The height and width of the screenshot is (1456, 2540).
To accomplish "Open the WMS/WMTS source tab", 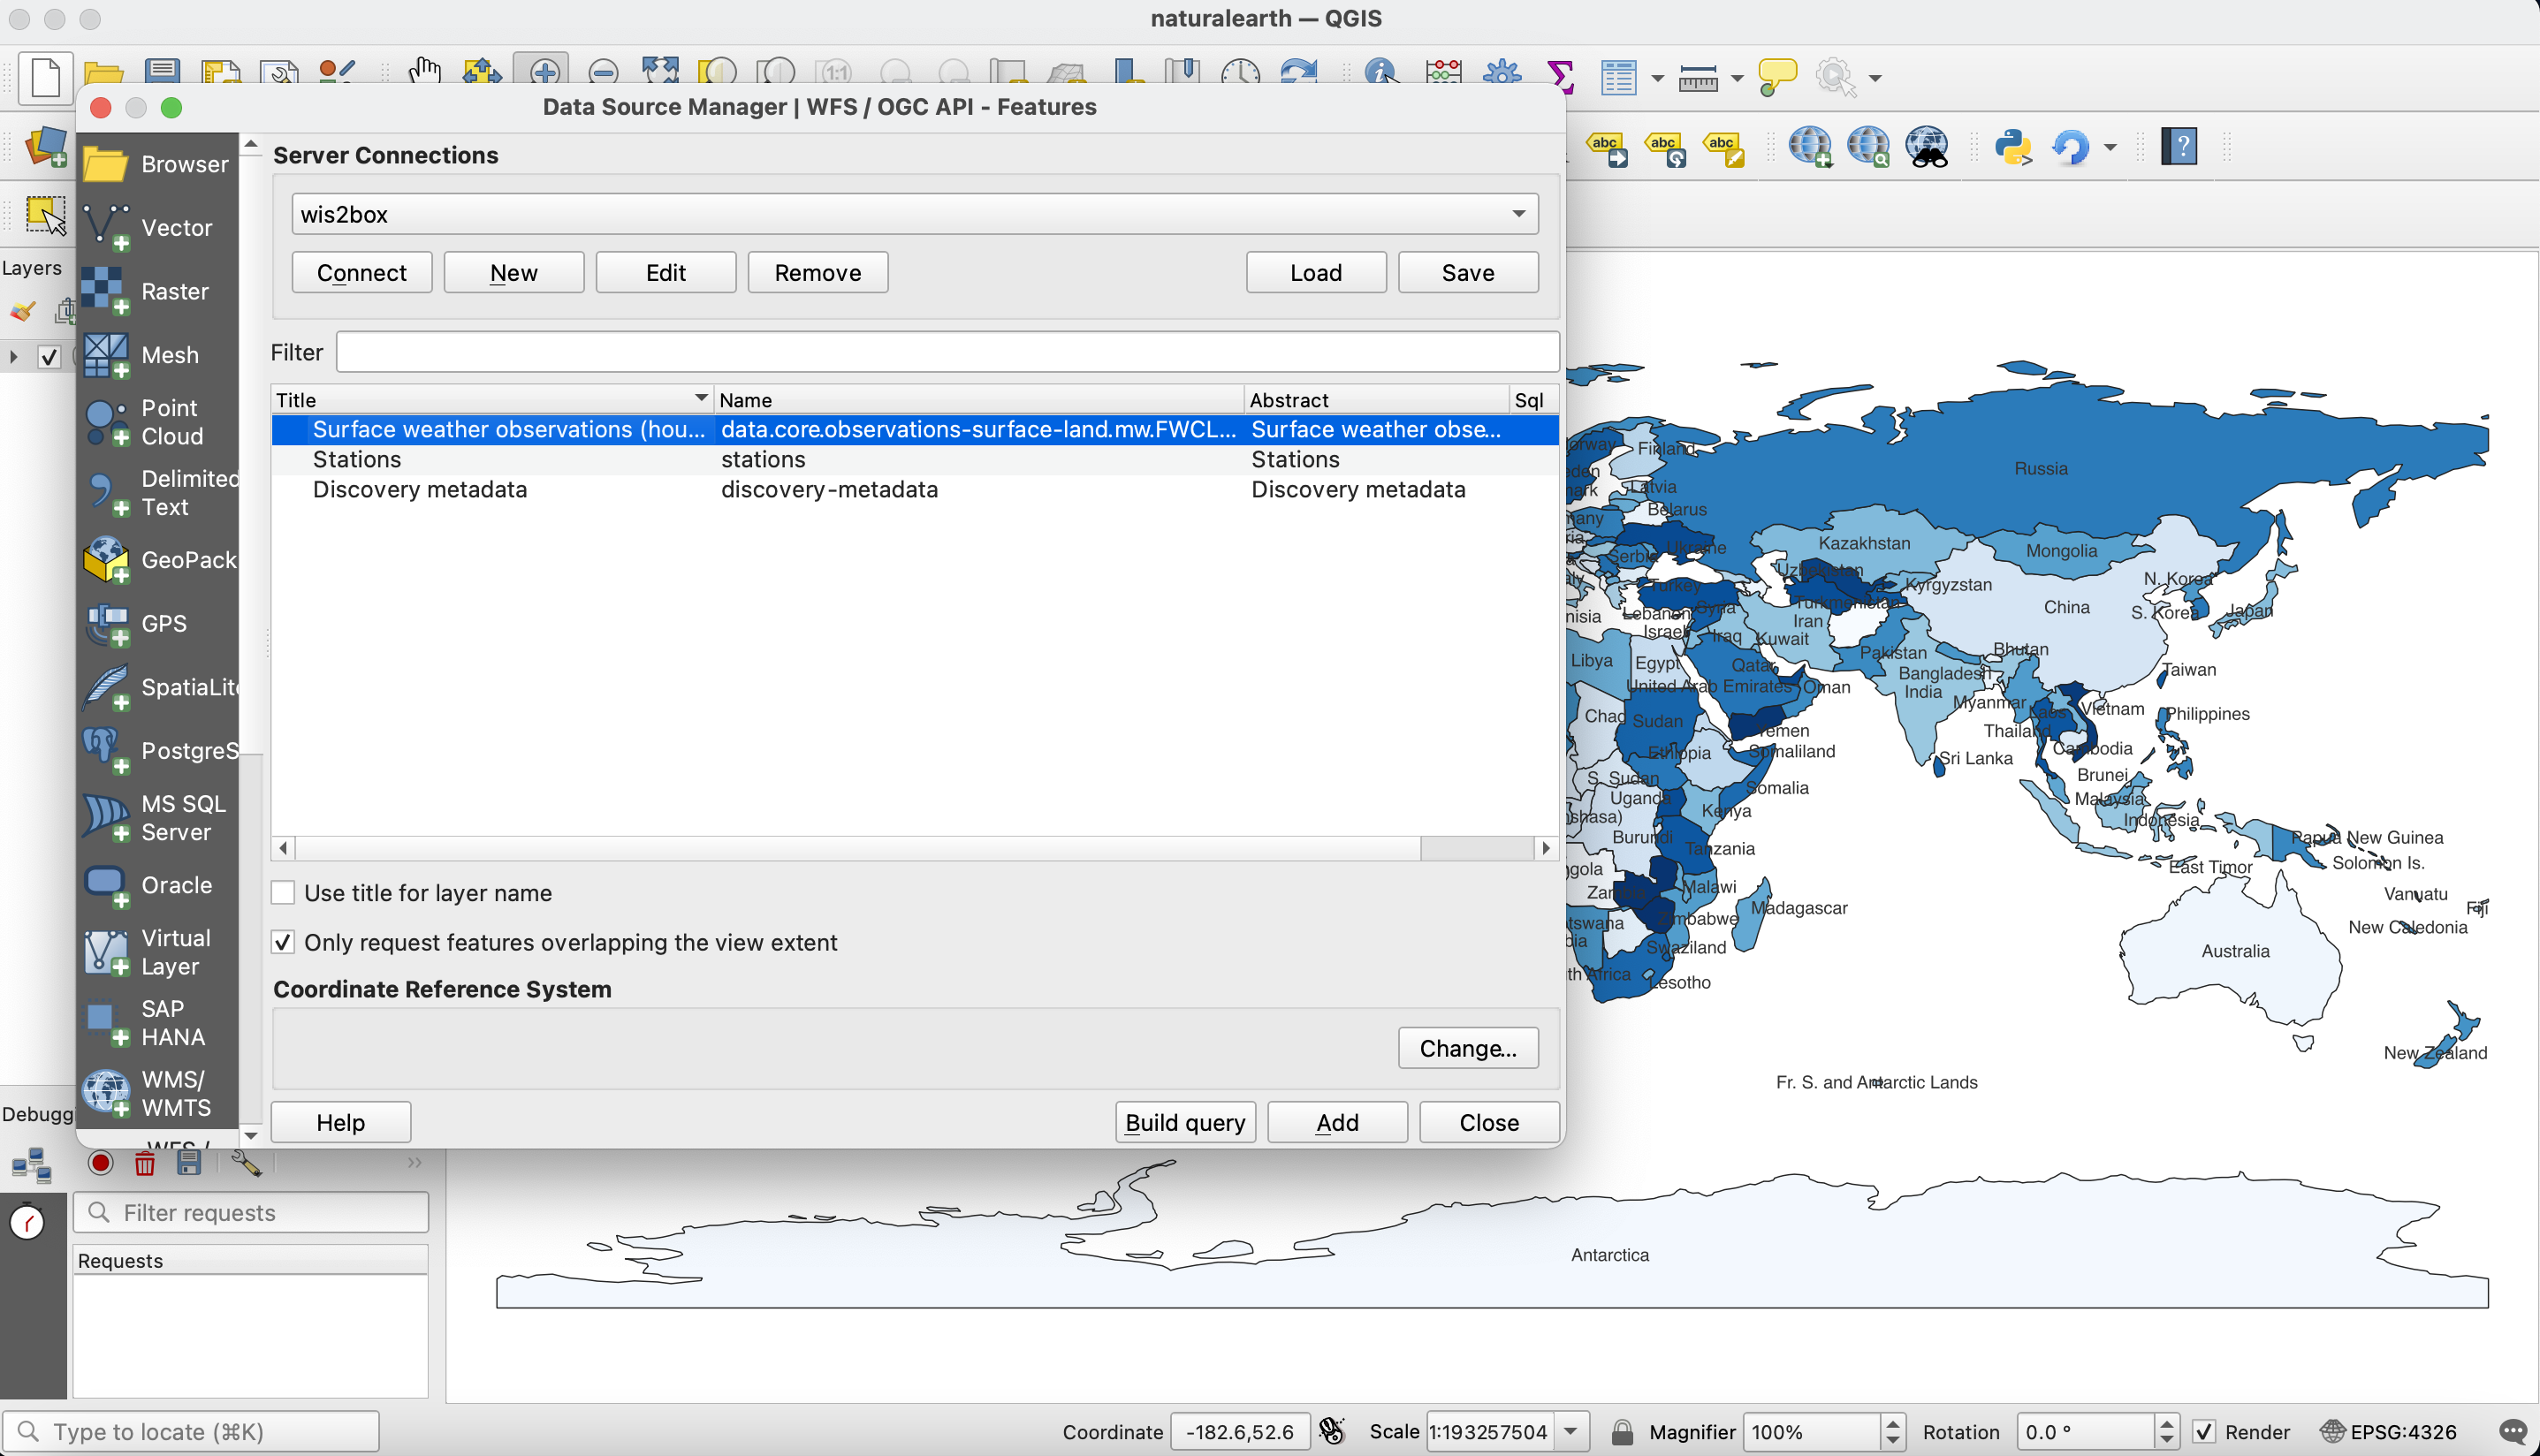I will coord(158,1093).
